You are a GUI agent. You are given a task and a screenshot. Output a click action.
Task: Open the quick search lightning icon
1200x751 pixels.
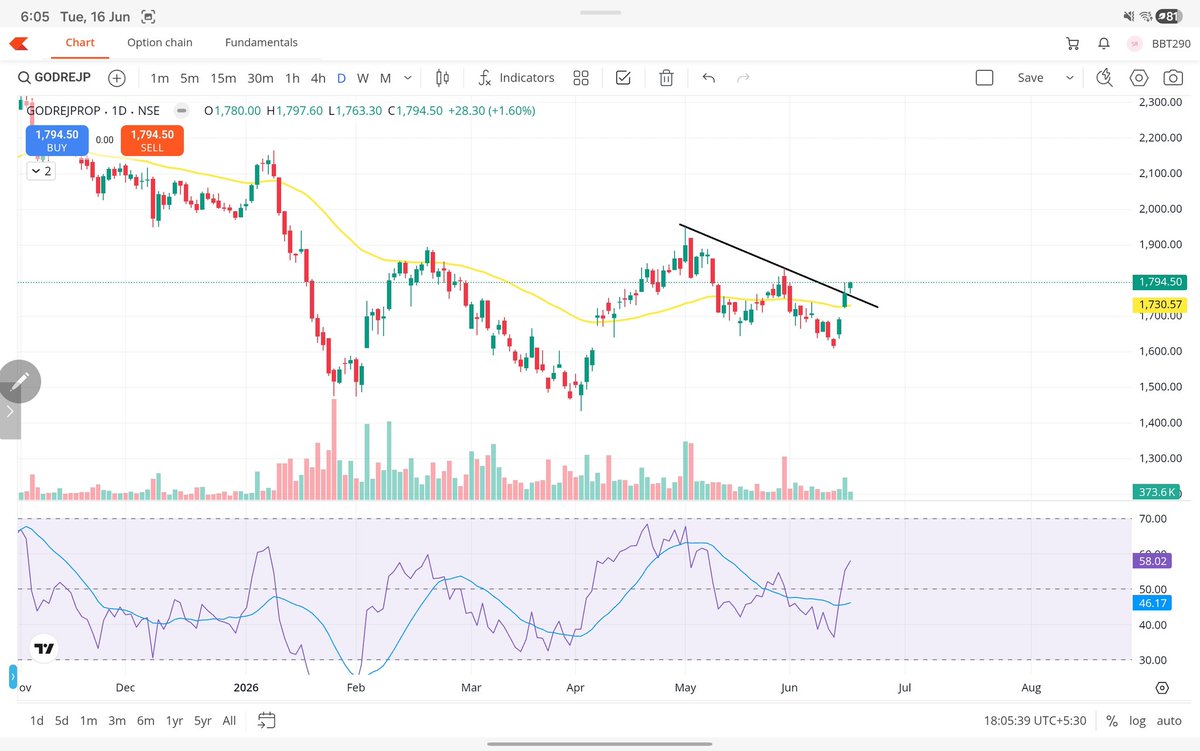point(1105,78)
